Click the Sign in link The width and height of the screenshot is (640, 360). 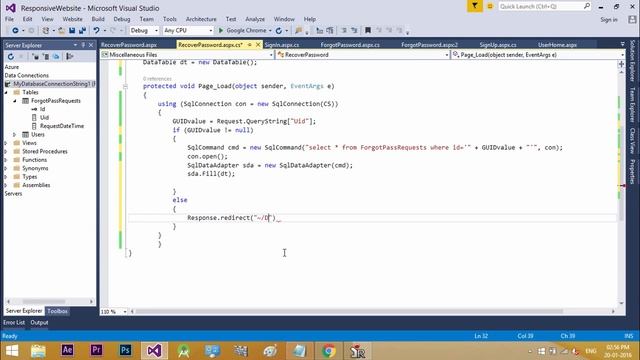click(x=609, y=20)
